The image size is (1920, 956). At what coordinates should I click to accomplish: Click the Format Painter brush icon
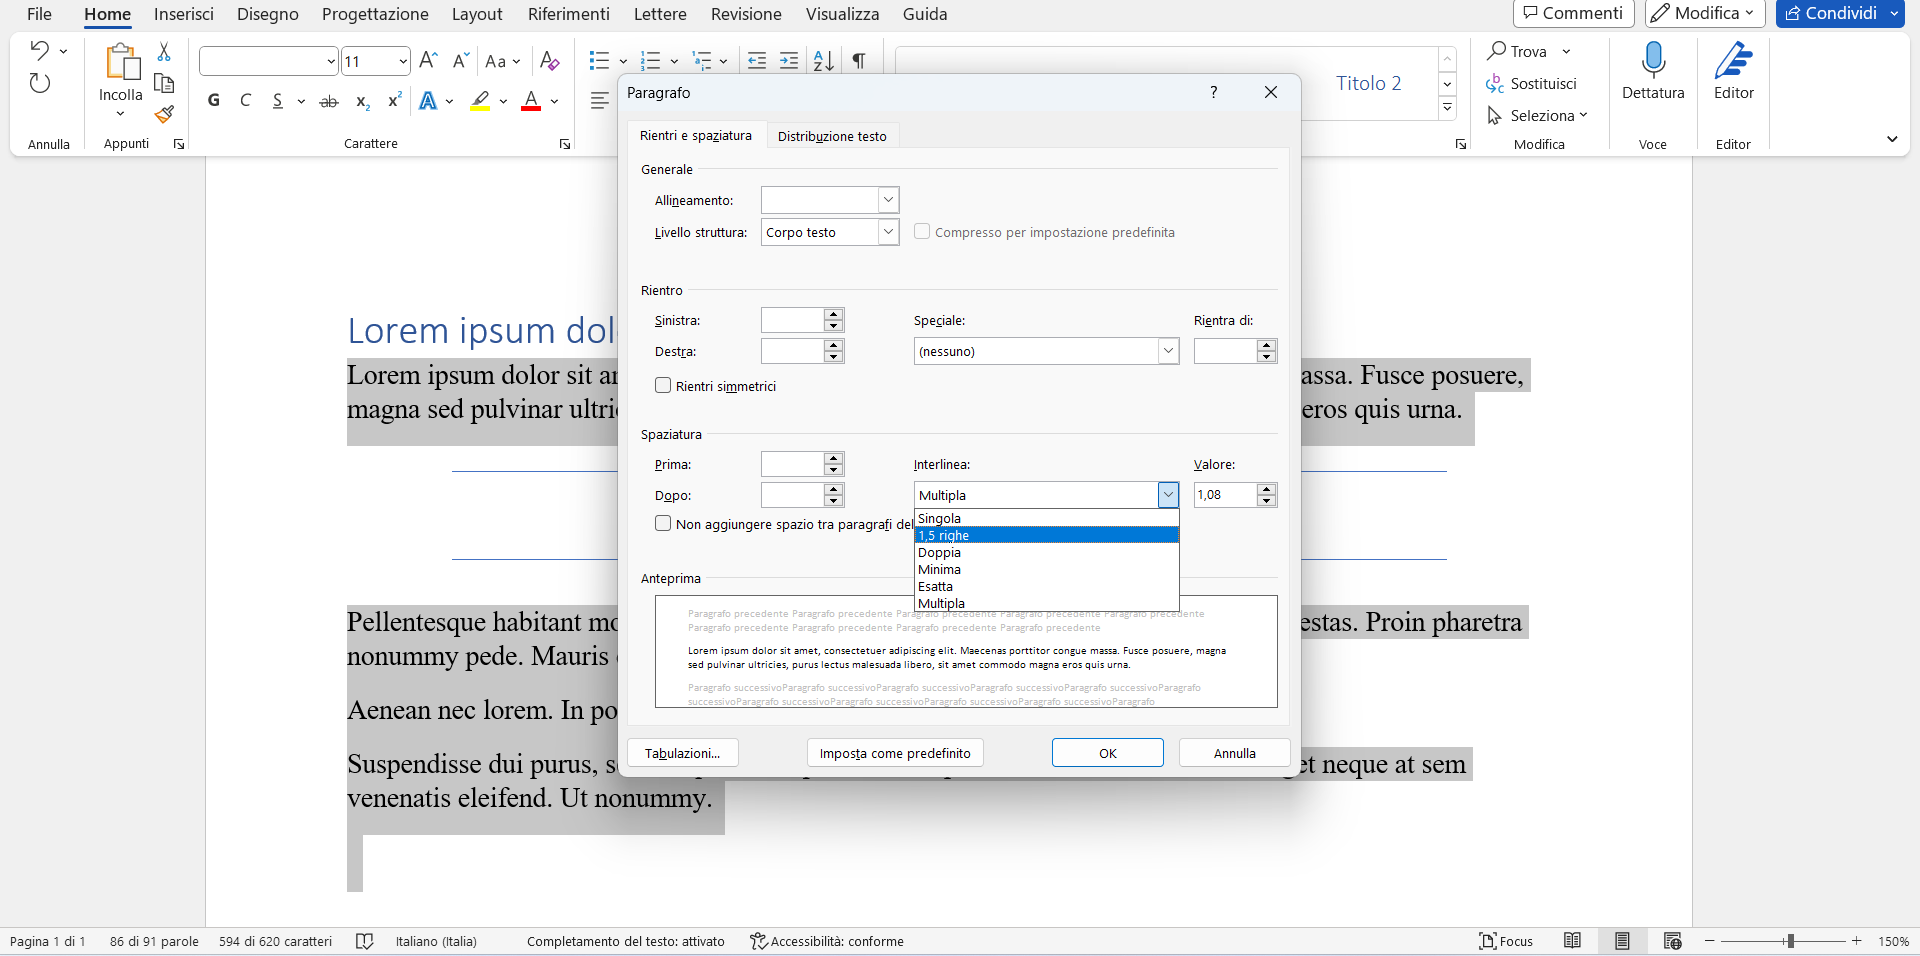(165, 115)
